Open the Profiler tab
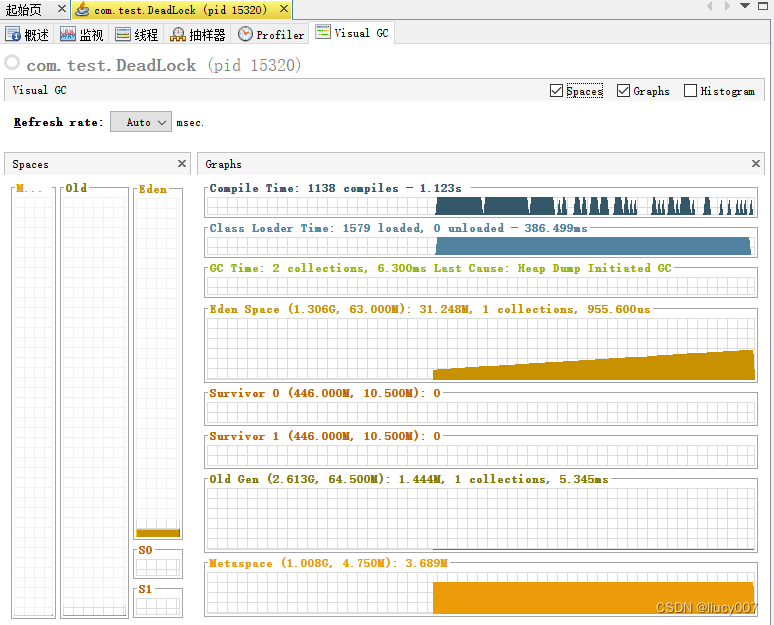This screenshot has height=625, width=774. pos(271,35)
